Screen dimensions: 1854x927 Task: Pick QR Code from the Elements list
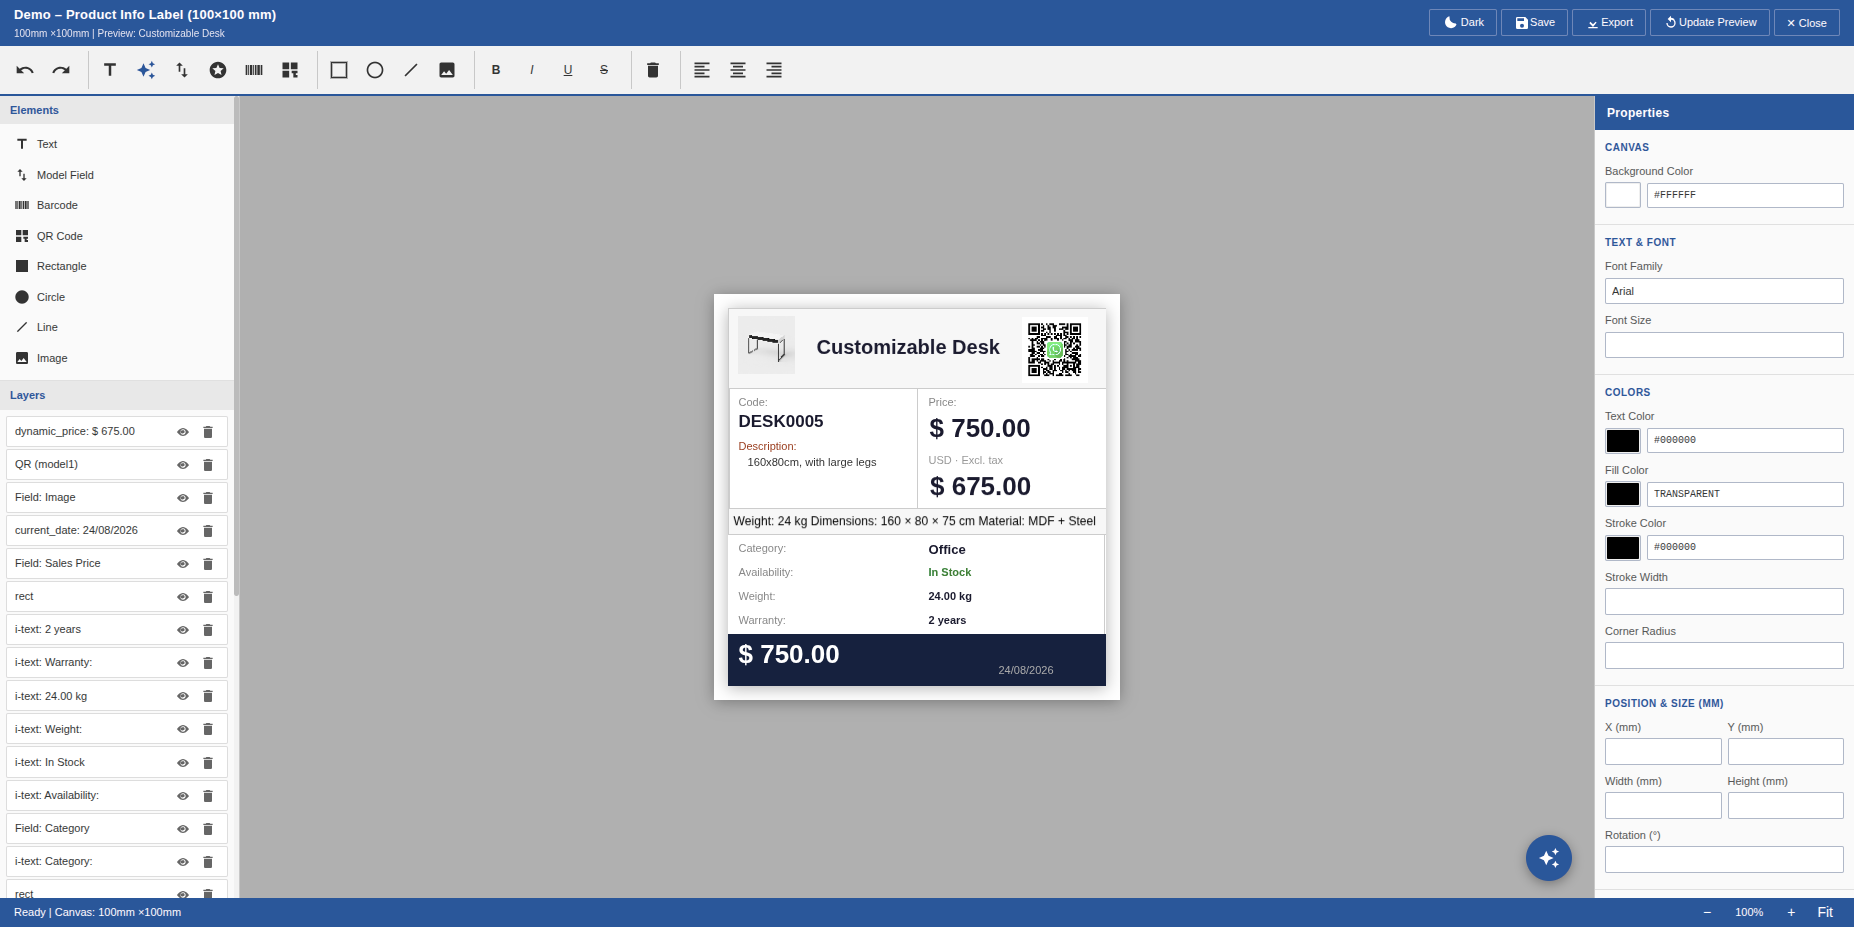tap(117, 236)
